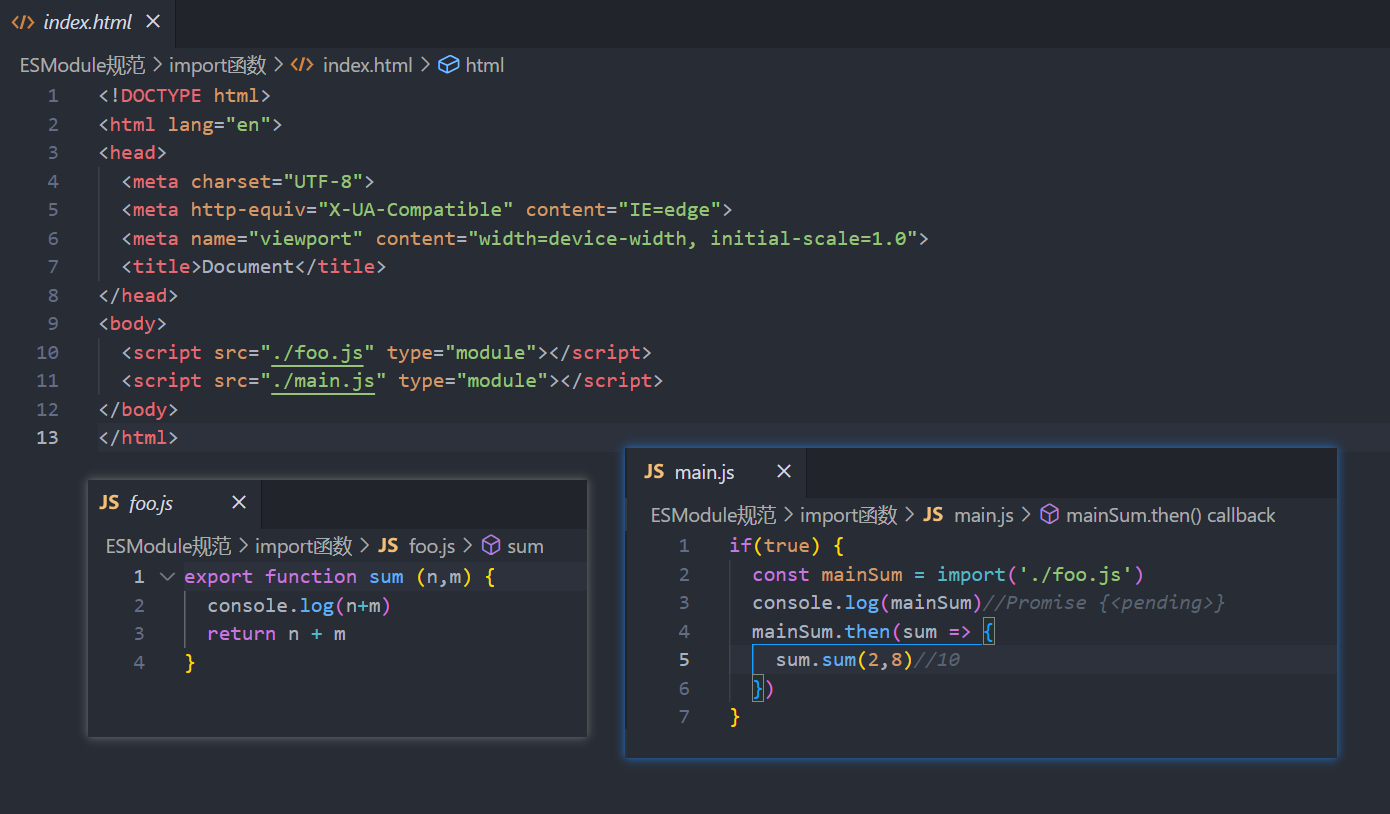Select the foo.js tab
Viewport: 1390px width, 814px height.
[x=150, y=503]
